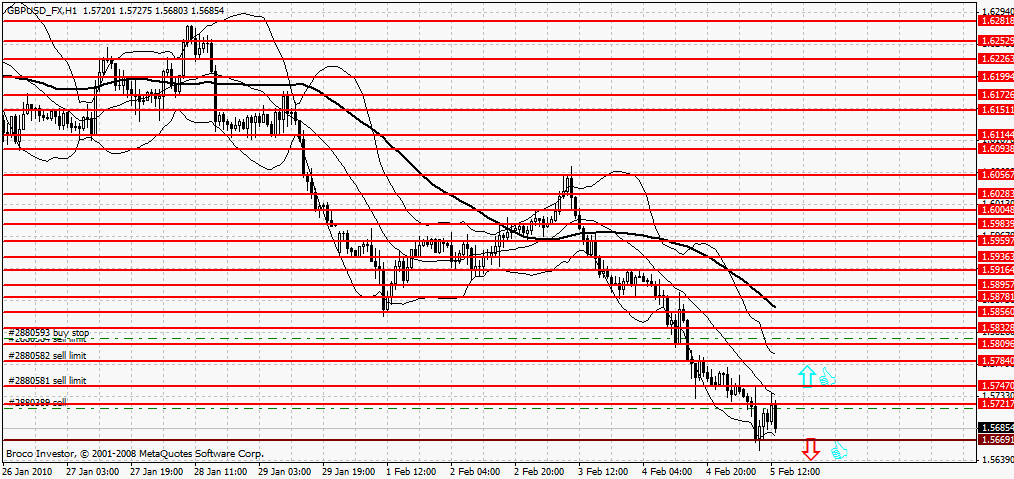The width and height of the screenshot is (1014, 479).
Task: Click the 4 Feb 04:00 time label
Action: coord(667,473)
